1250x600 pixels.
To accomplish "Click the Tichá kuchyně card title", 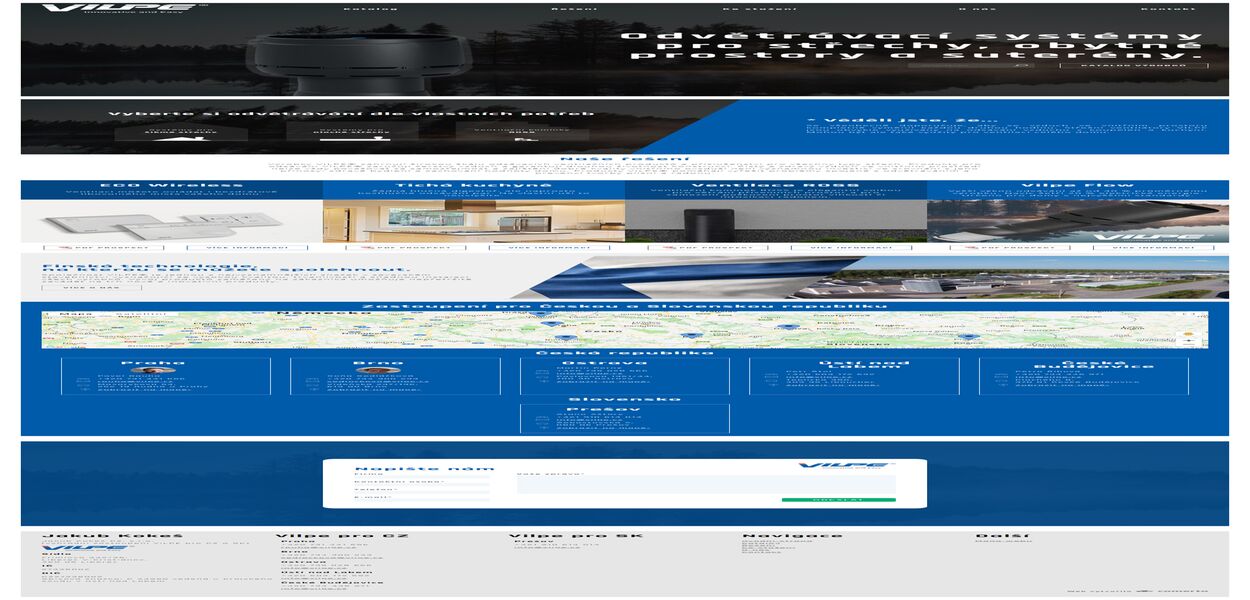I will [x=474, y=185].
